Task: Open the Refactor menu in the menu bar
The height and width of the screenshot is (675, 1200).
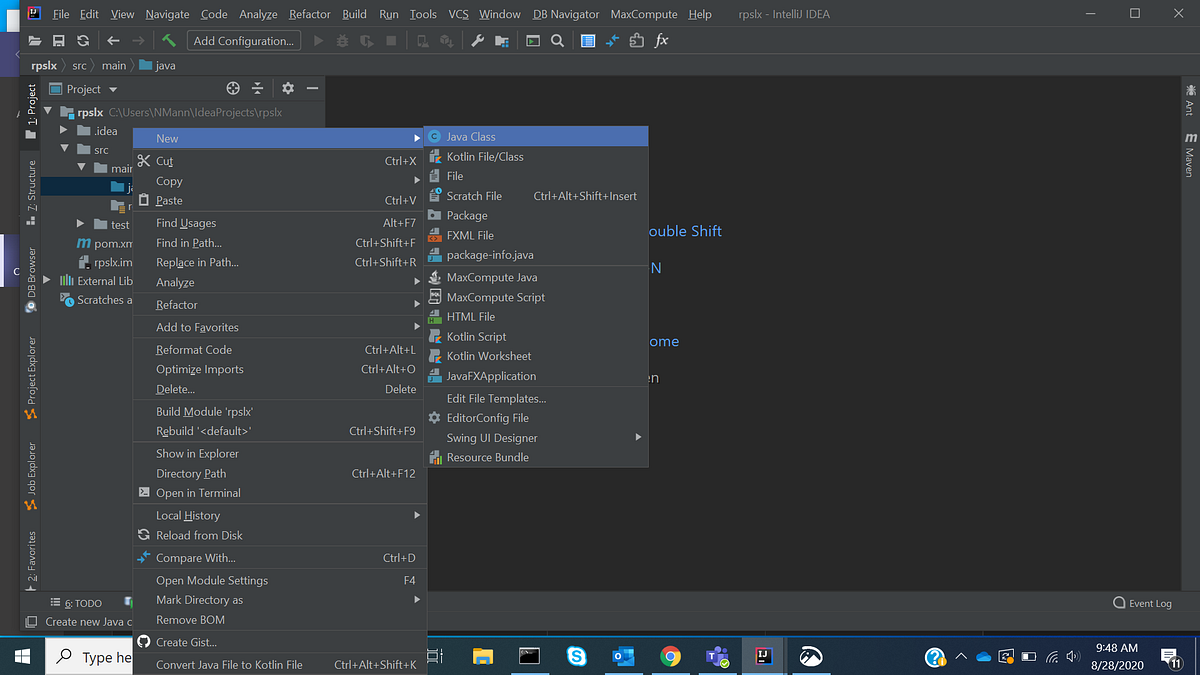Action: click(x=309, y=14)
